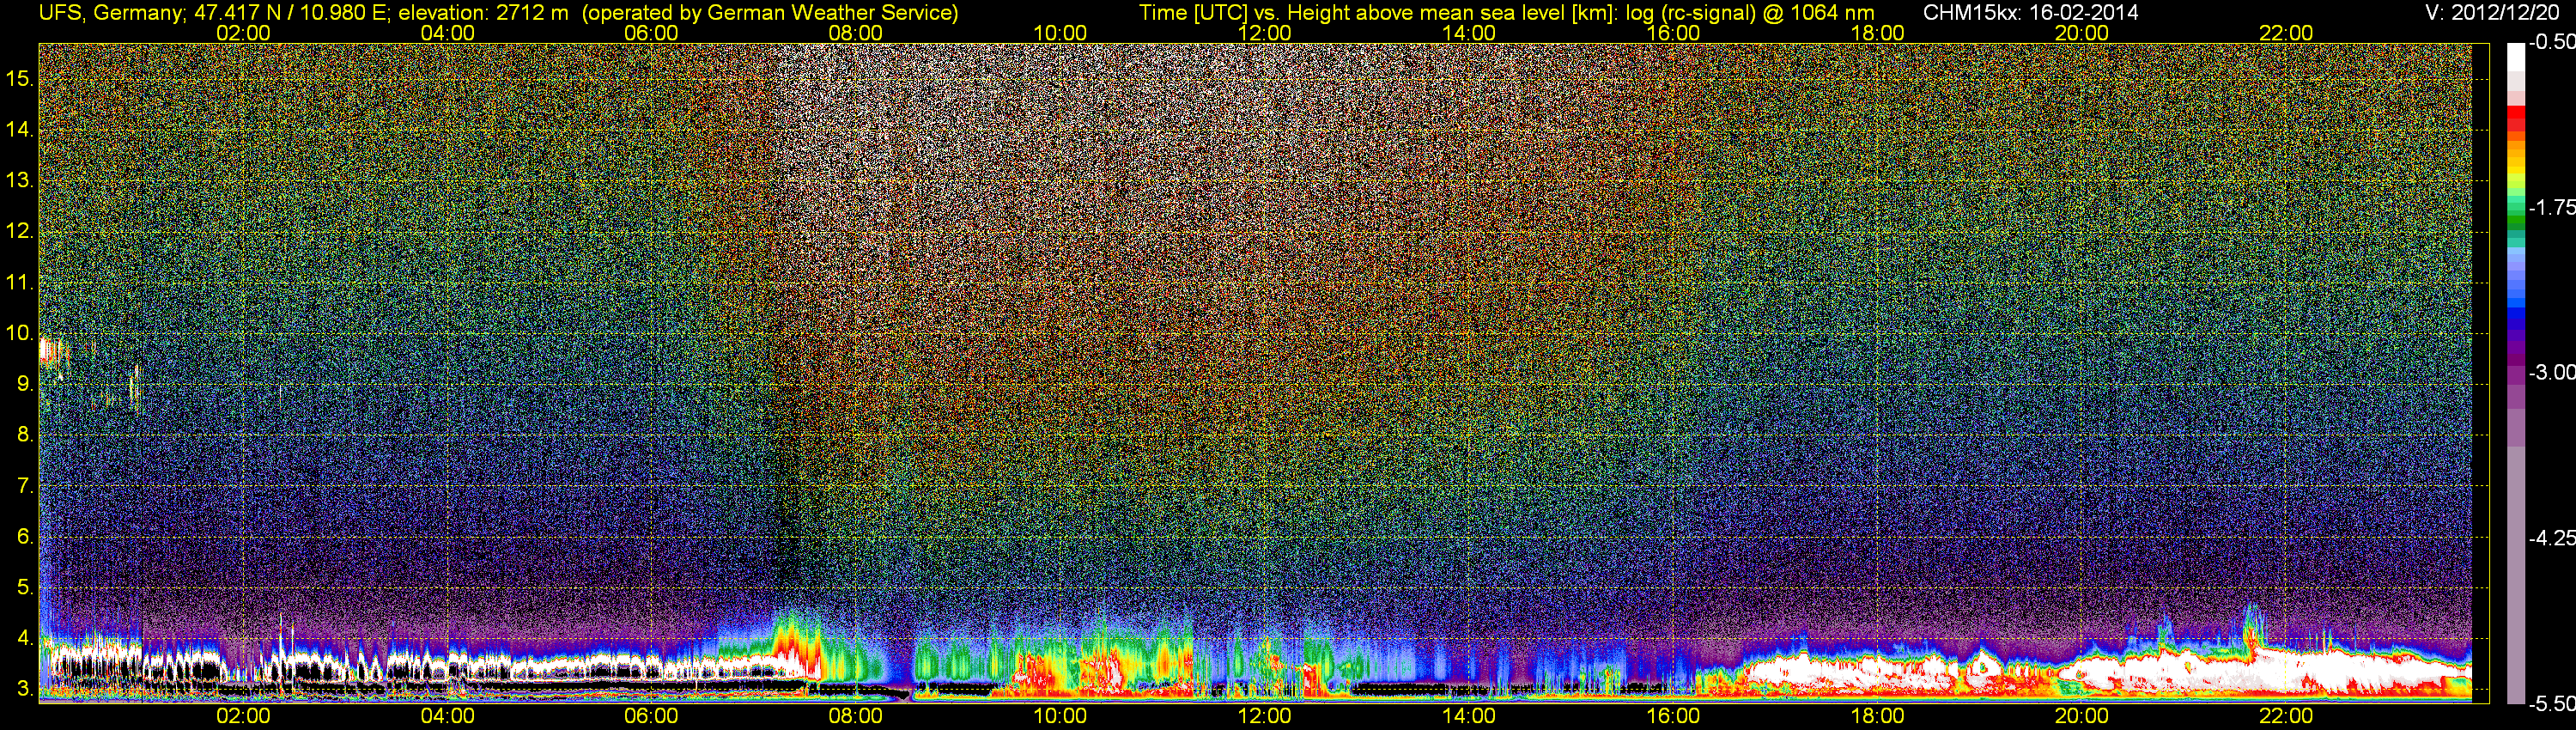Click the 'elevation: 2712 m' text
This screenshot has height=730, width=2576.
tap(485, 13)
